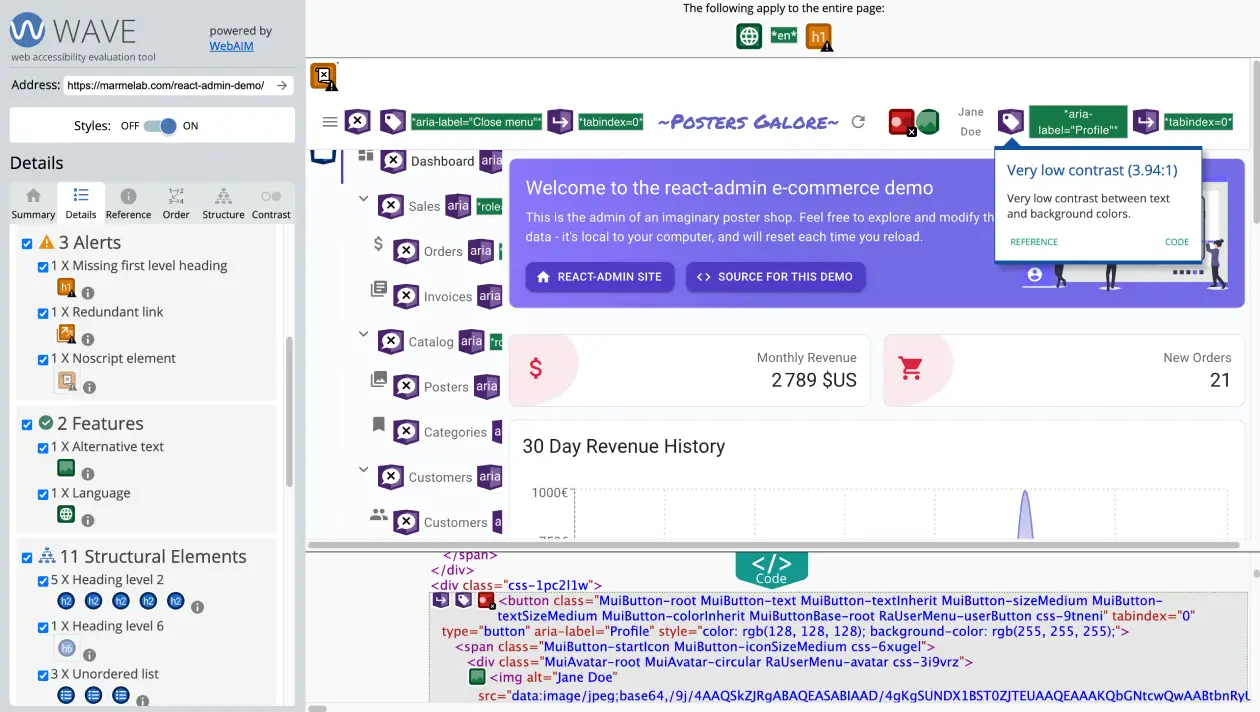Click info icon next to Redundant link
Screen dimensions: 1260x712
88,339
